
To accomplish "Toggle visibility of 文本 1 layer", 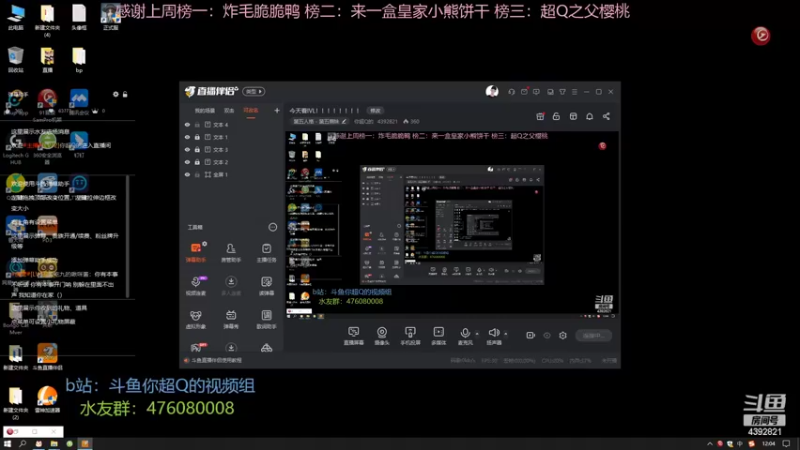I will (x=187, y=137).
